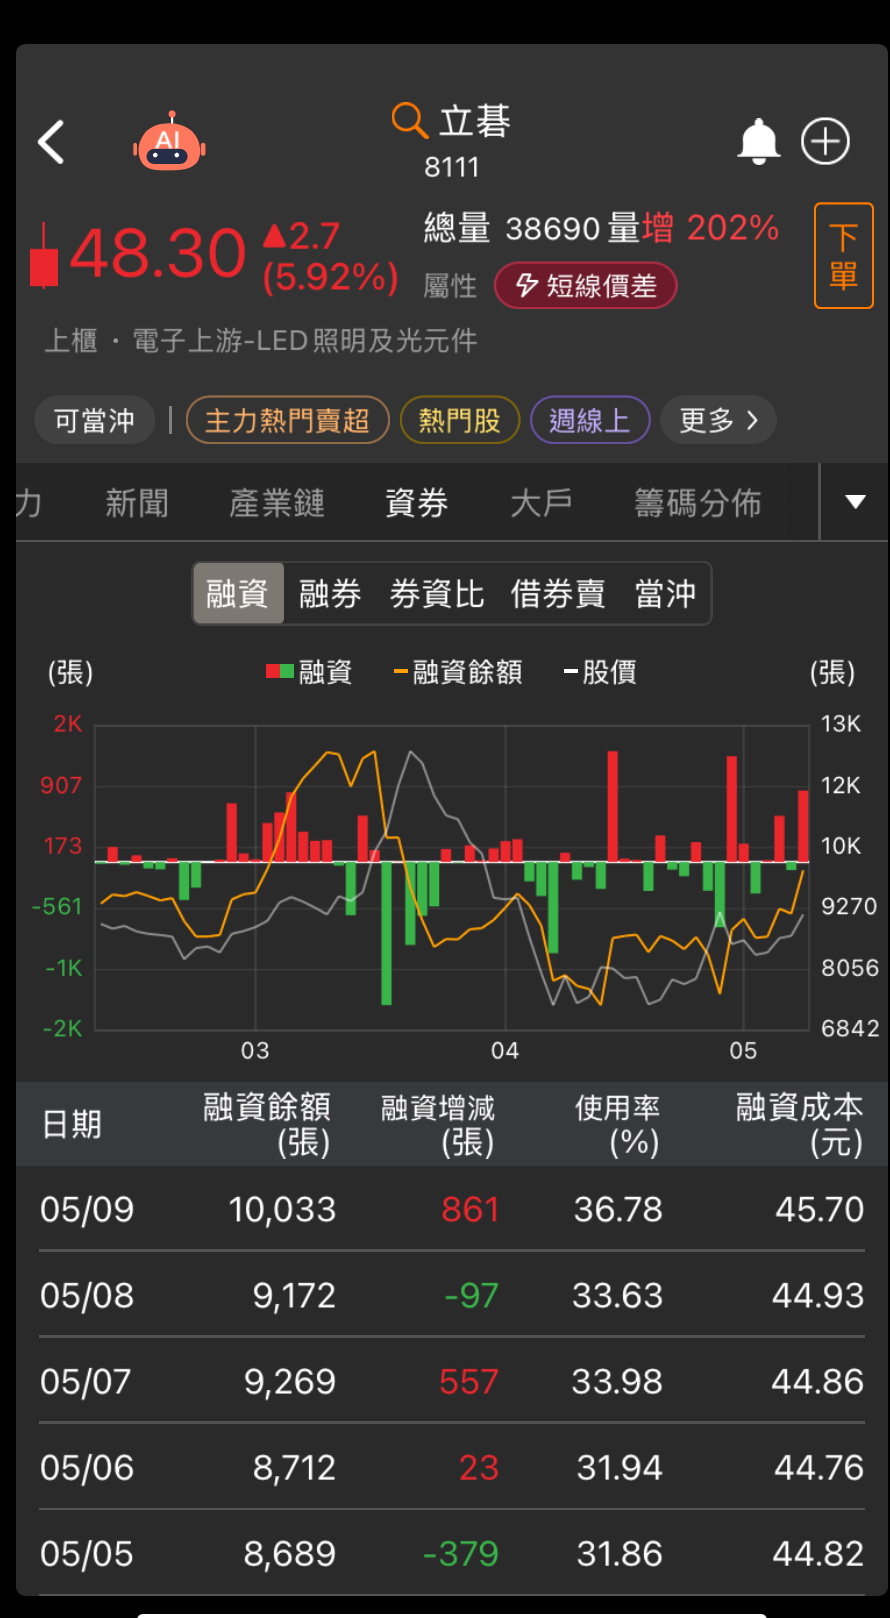Toggle the 融資 red-green legend entry
The image size is (890, 1618).
309,672
